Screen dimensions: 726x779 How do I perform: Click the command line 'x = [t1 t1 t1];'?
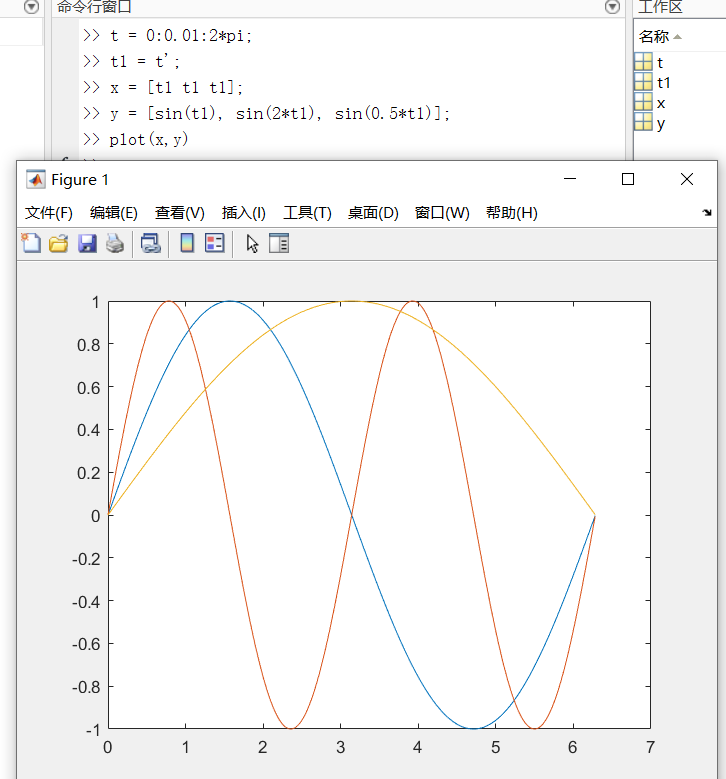click(x=176, y=87)
